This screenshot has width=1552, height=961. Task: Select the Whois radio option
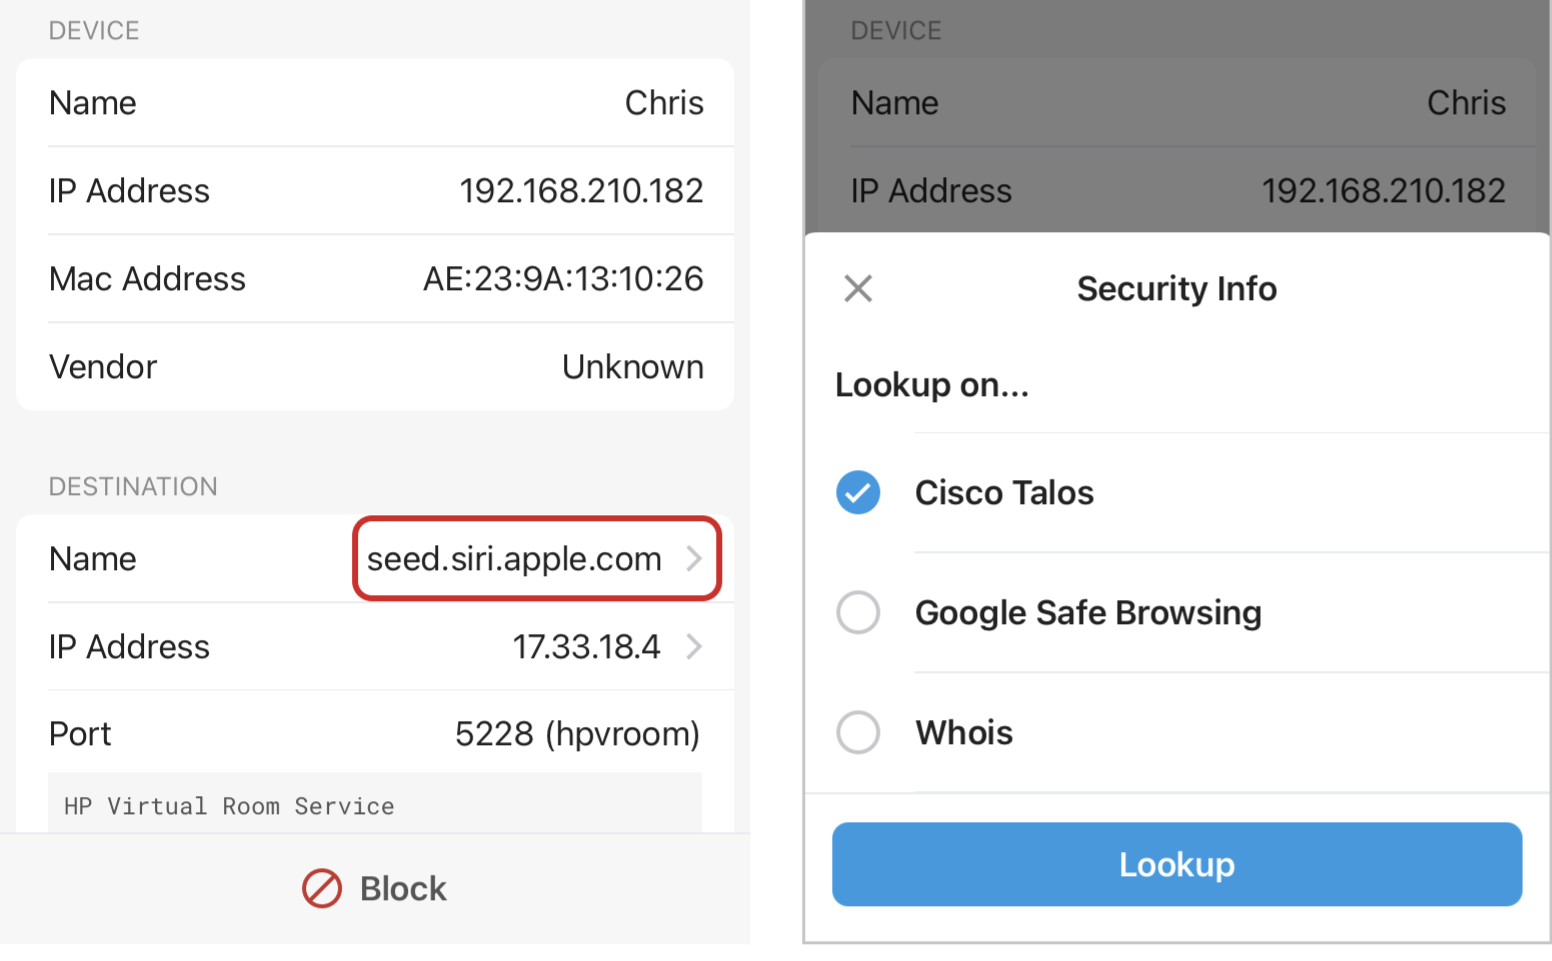(x=858, y=732)
